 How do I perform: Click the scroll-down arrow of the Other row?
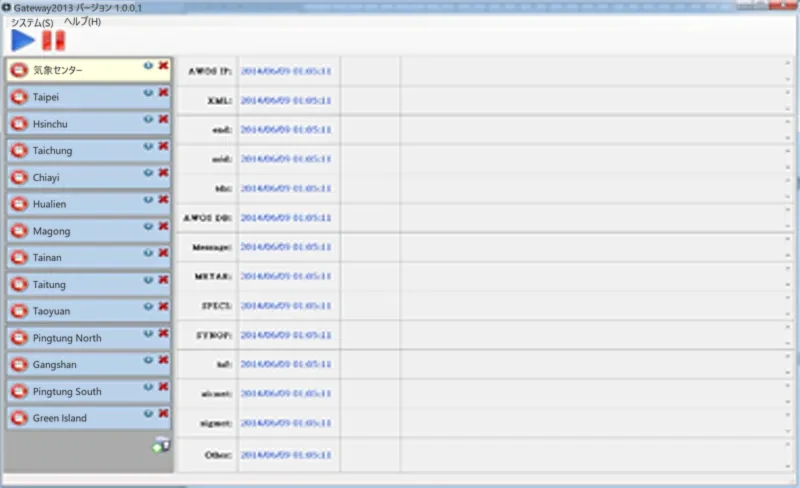(x=788, y=465)
